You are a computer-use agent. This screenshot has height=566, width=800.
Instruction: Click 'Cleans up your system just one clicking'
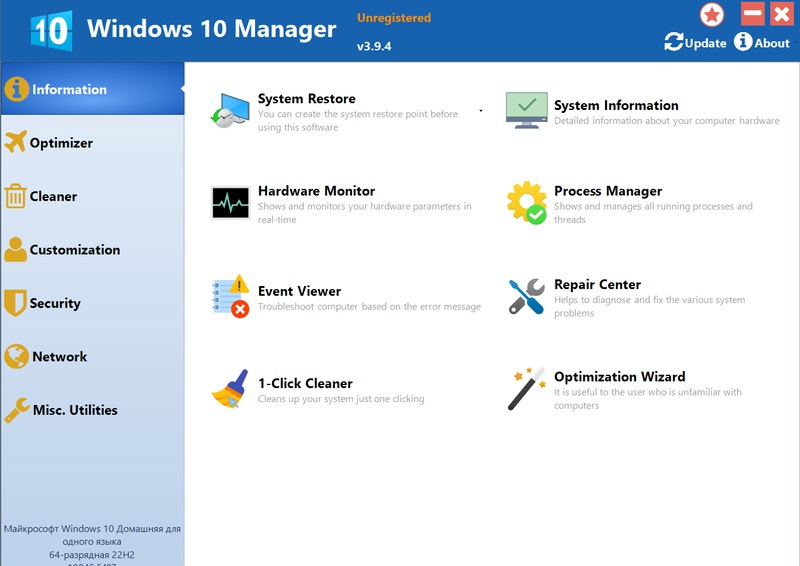[341, 399]
